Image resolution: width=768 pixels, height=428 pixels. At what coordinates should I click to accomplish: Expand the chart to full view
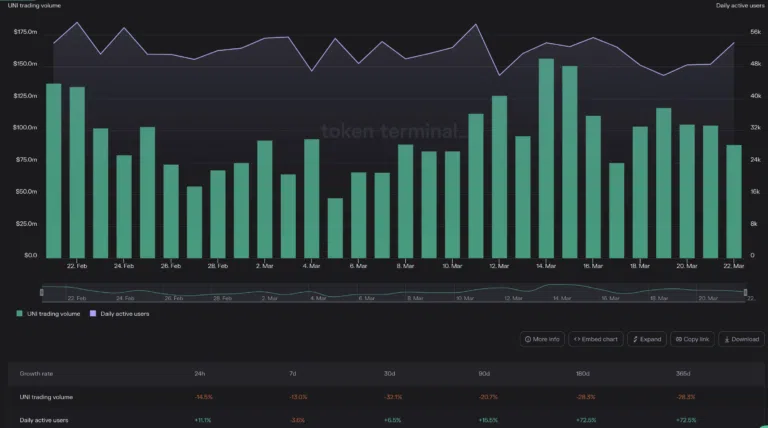pos(647,339)
